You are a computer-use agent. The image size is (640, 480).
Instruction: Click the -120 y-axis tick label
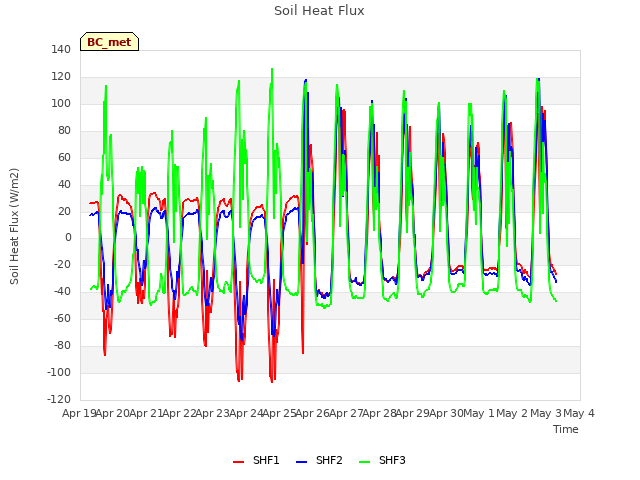point(59,399)
